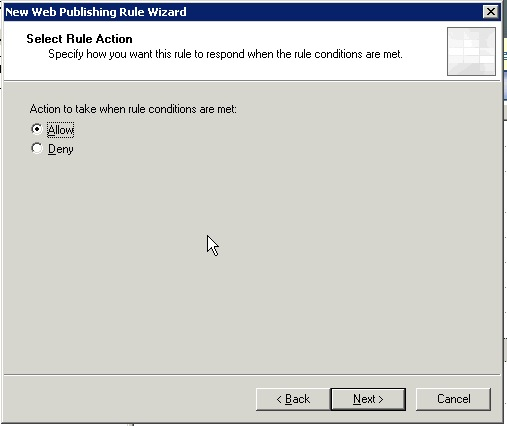The height and width of the screenshot is (426, 507).
Task: Close the wizard with the X button
Action: pyautogui.click(x=490, y=12)
